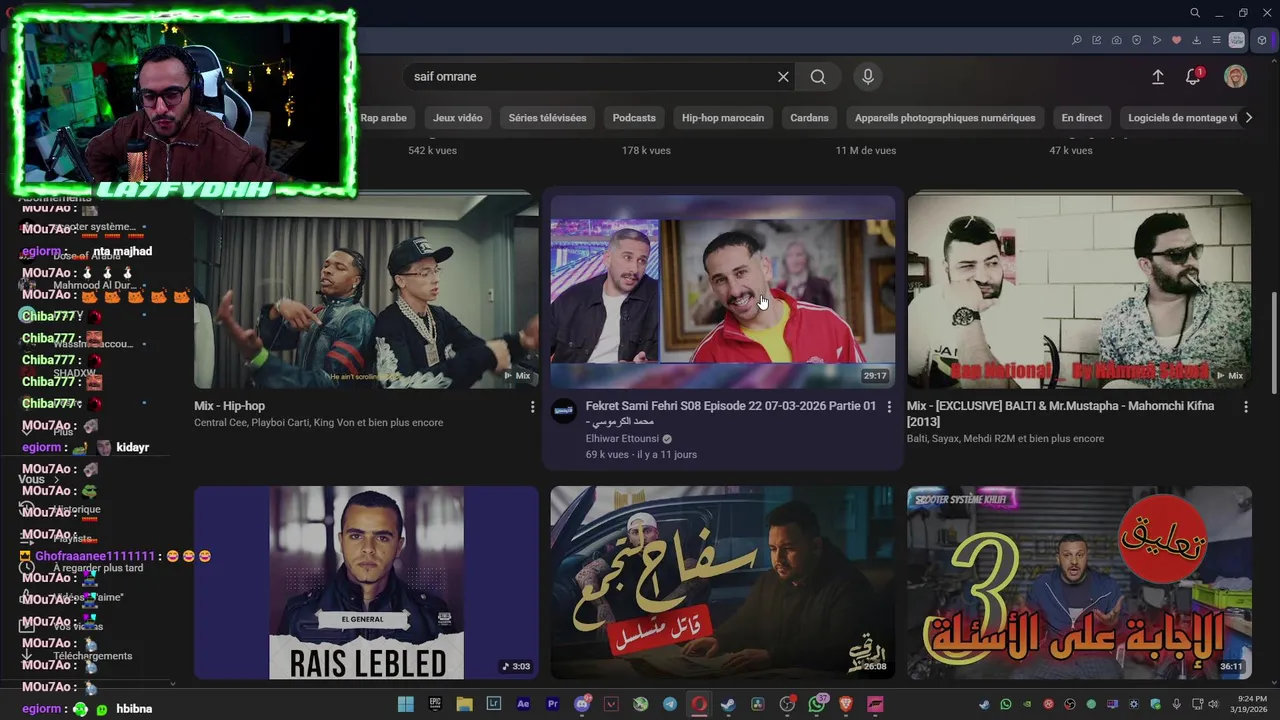The width and height of the screenshot is (1280, 720).
Task: Select the Logiciels de montage chip
Action: point(1182,118)
